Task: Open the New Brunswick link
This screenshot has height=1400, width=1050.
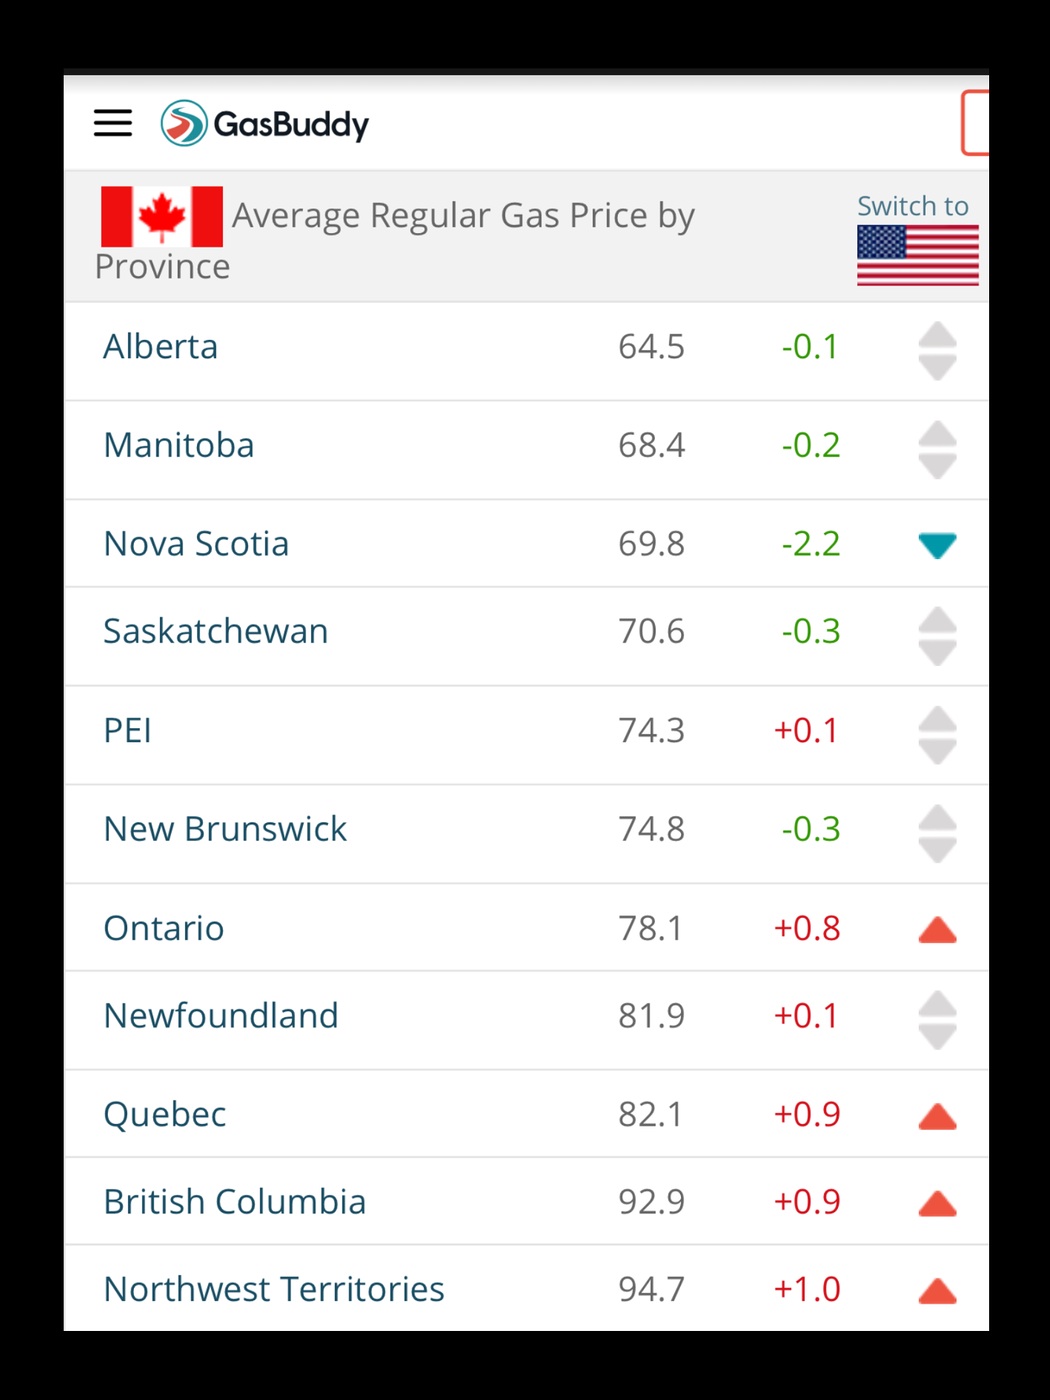Action: (x=225, y=829)
